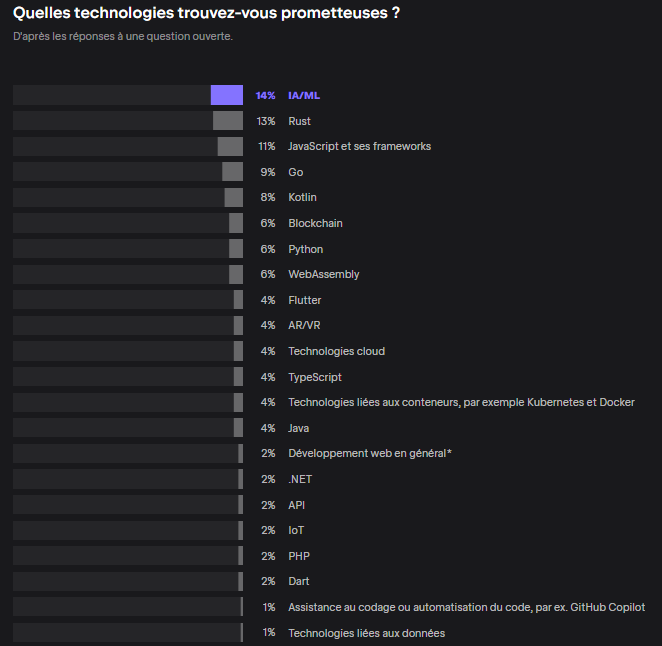The width and height of the screenshot is (662, 646).
Task: Click the Développement web en général label
Action: 369,453
